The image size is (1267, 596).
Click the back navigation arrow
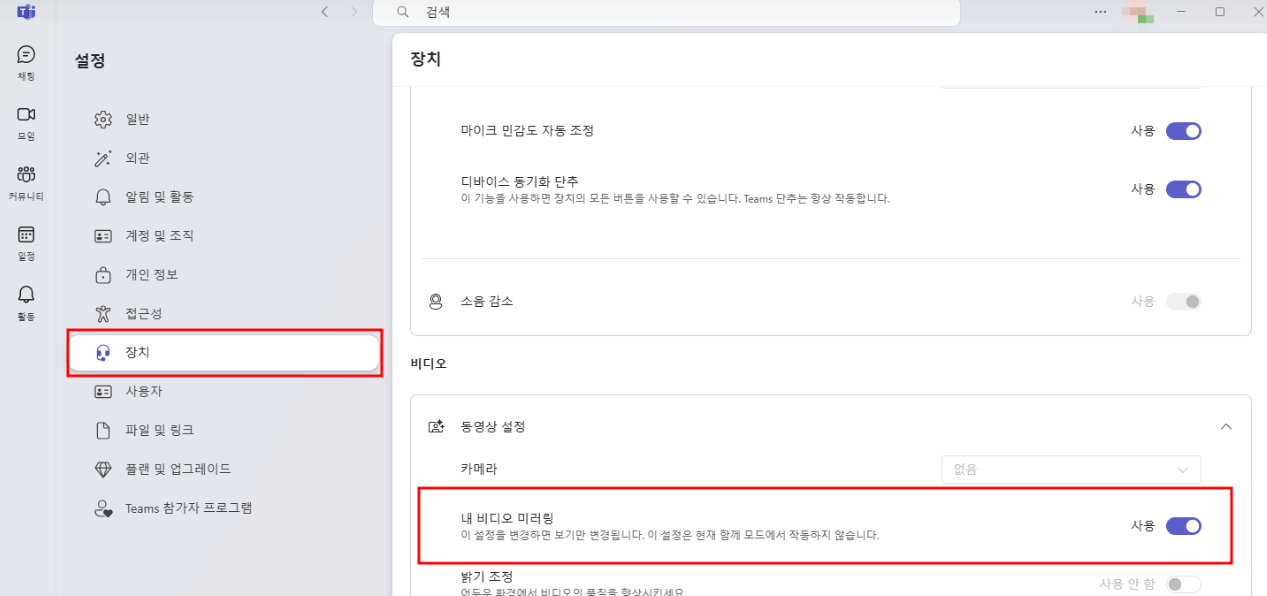pos(324,12)
